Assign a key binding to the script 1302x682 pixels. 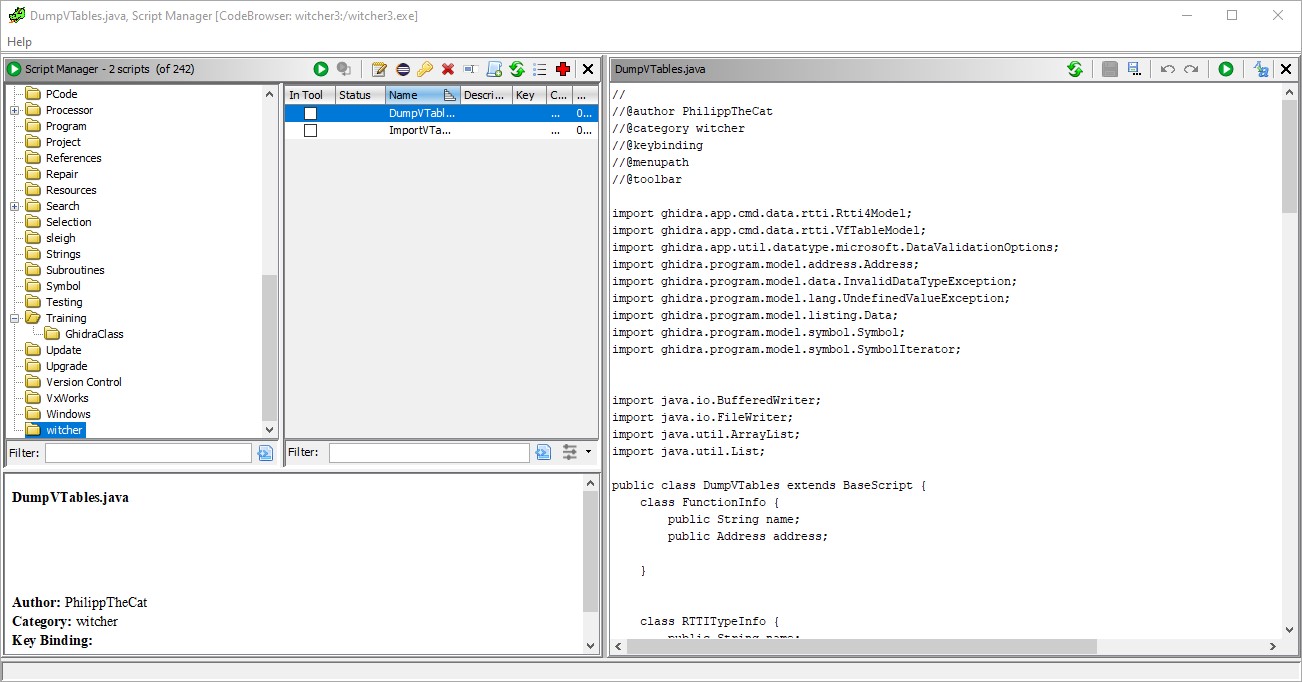click(x=424, y=69)
